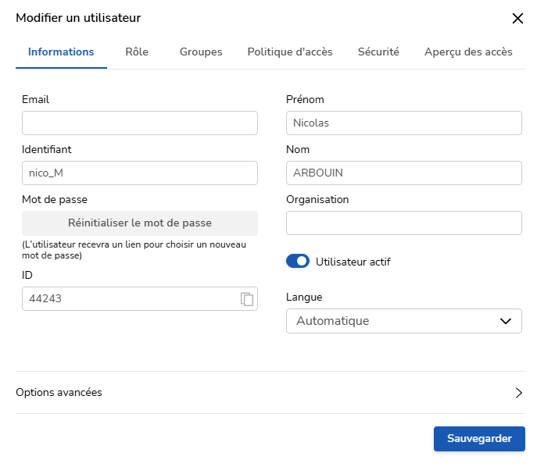537x467 pixels.
Task: Toggle the Utilisateur actif switch
Action: pyautogui.click(x=298, y=261)
